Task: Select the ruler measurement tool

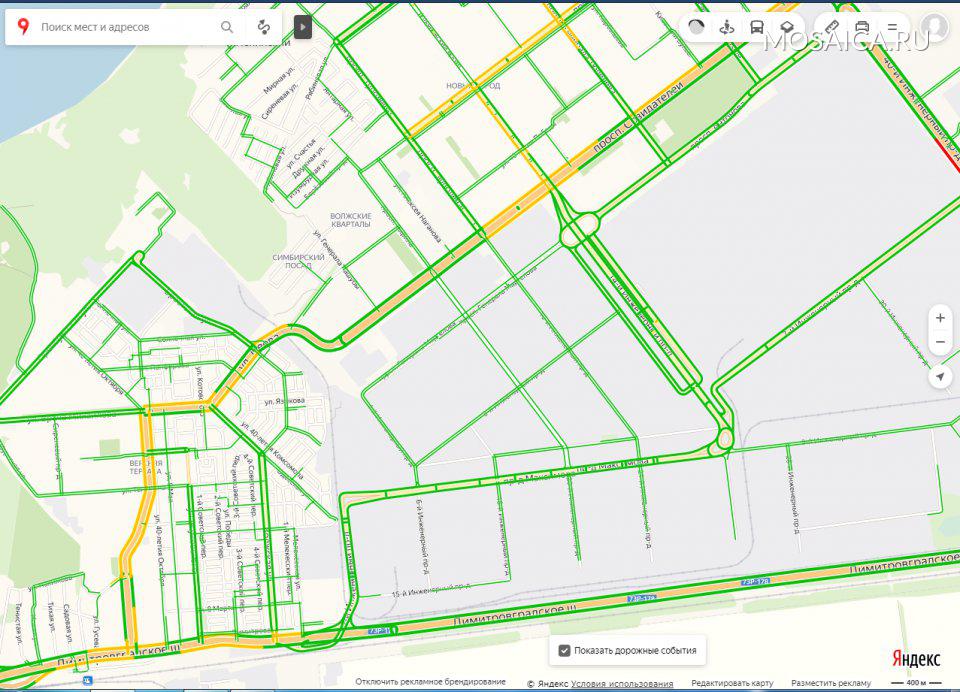Action: pos(832,28)
